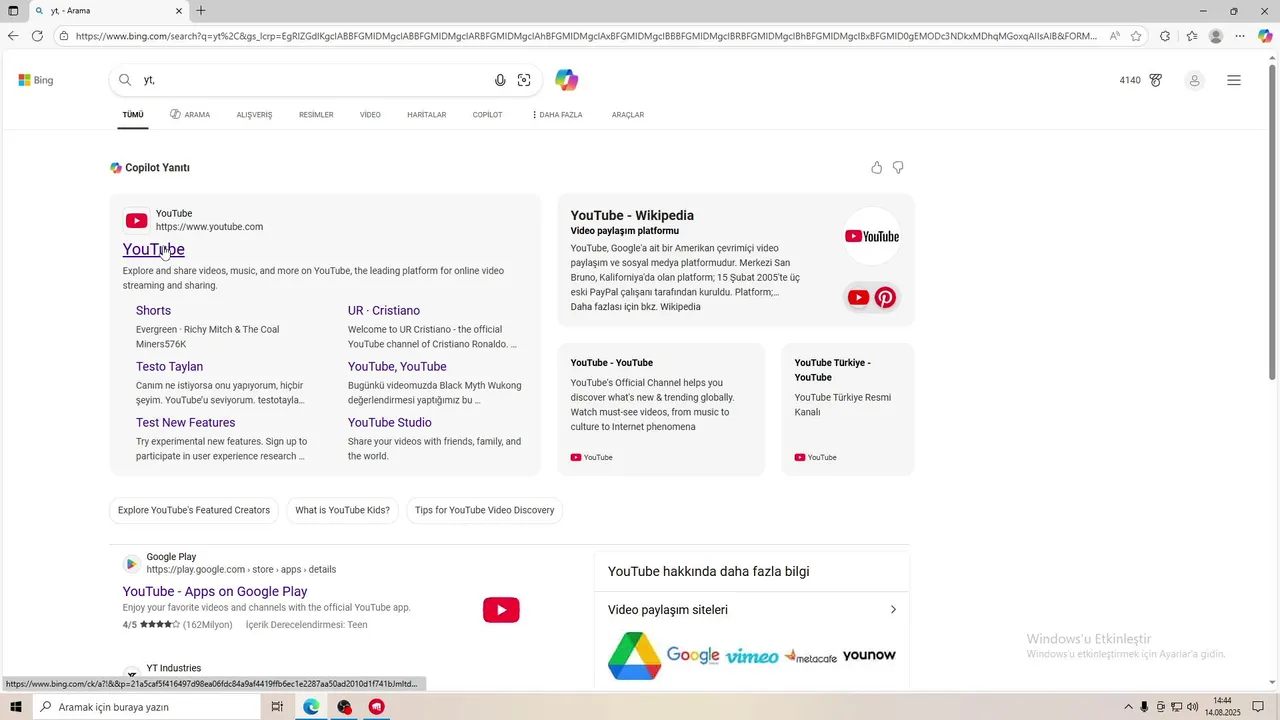The width and height of the screenshot is (1280, 720).
Task: Open Edge Settings and more menu
Action: click(1240, 36)
